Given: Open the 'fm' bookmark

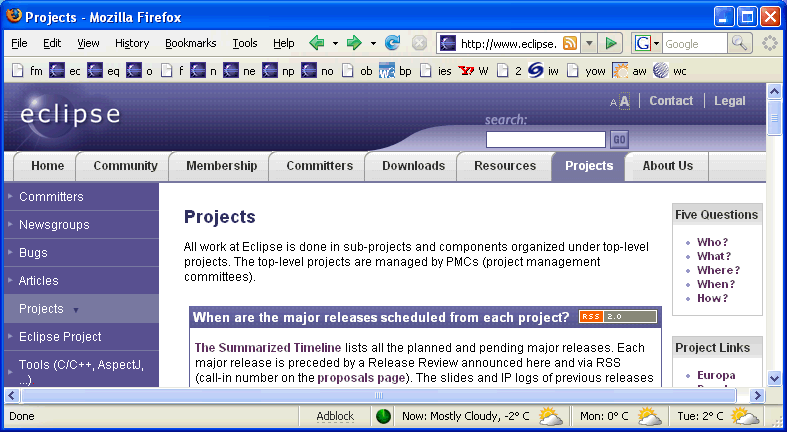Looking at the screenshot, I should click(x=27, y=71).
